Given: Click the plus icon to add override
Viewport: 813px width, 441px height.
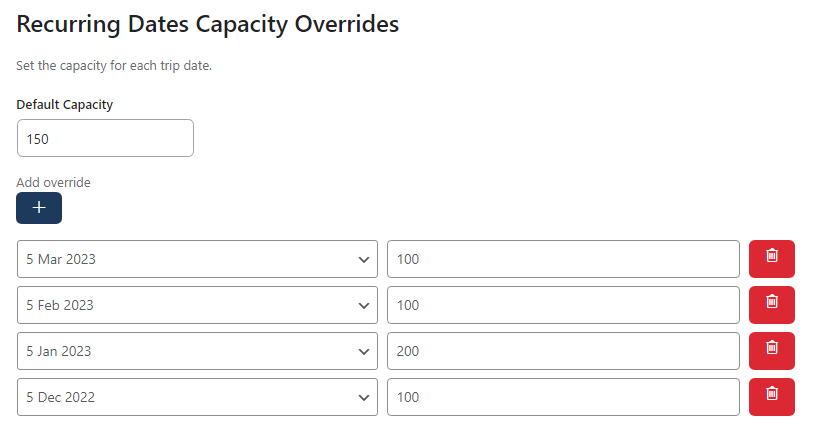Looking at the screenshot, I should click(39, 208).
